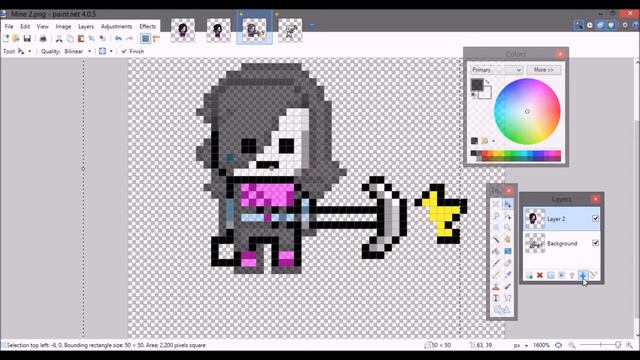Click the zoom slider in status bar
The width and height of the screenshot is (640, 360).
(600, 345)
